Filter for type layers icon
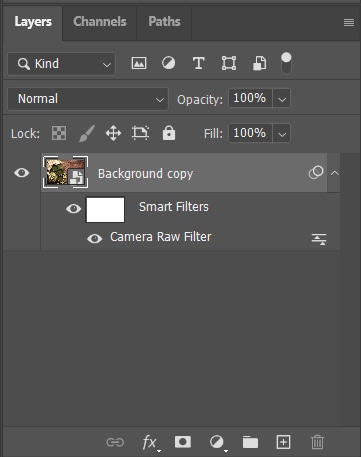 (199, 63)
